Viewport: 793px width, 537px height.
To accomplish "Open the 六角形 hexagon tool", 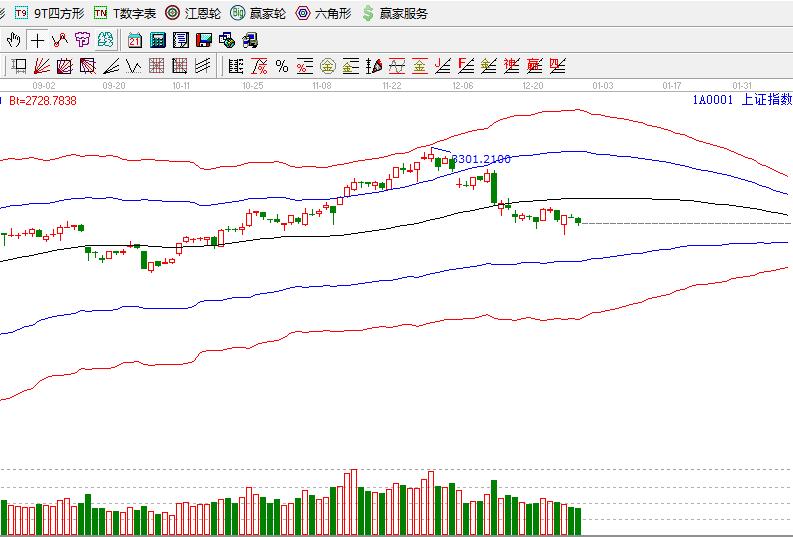I will (323, 13).
